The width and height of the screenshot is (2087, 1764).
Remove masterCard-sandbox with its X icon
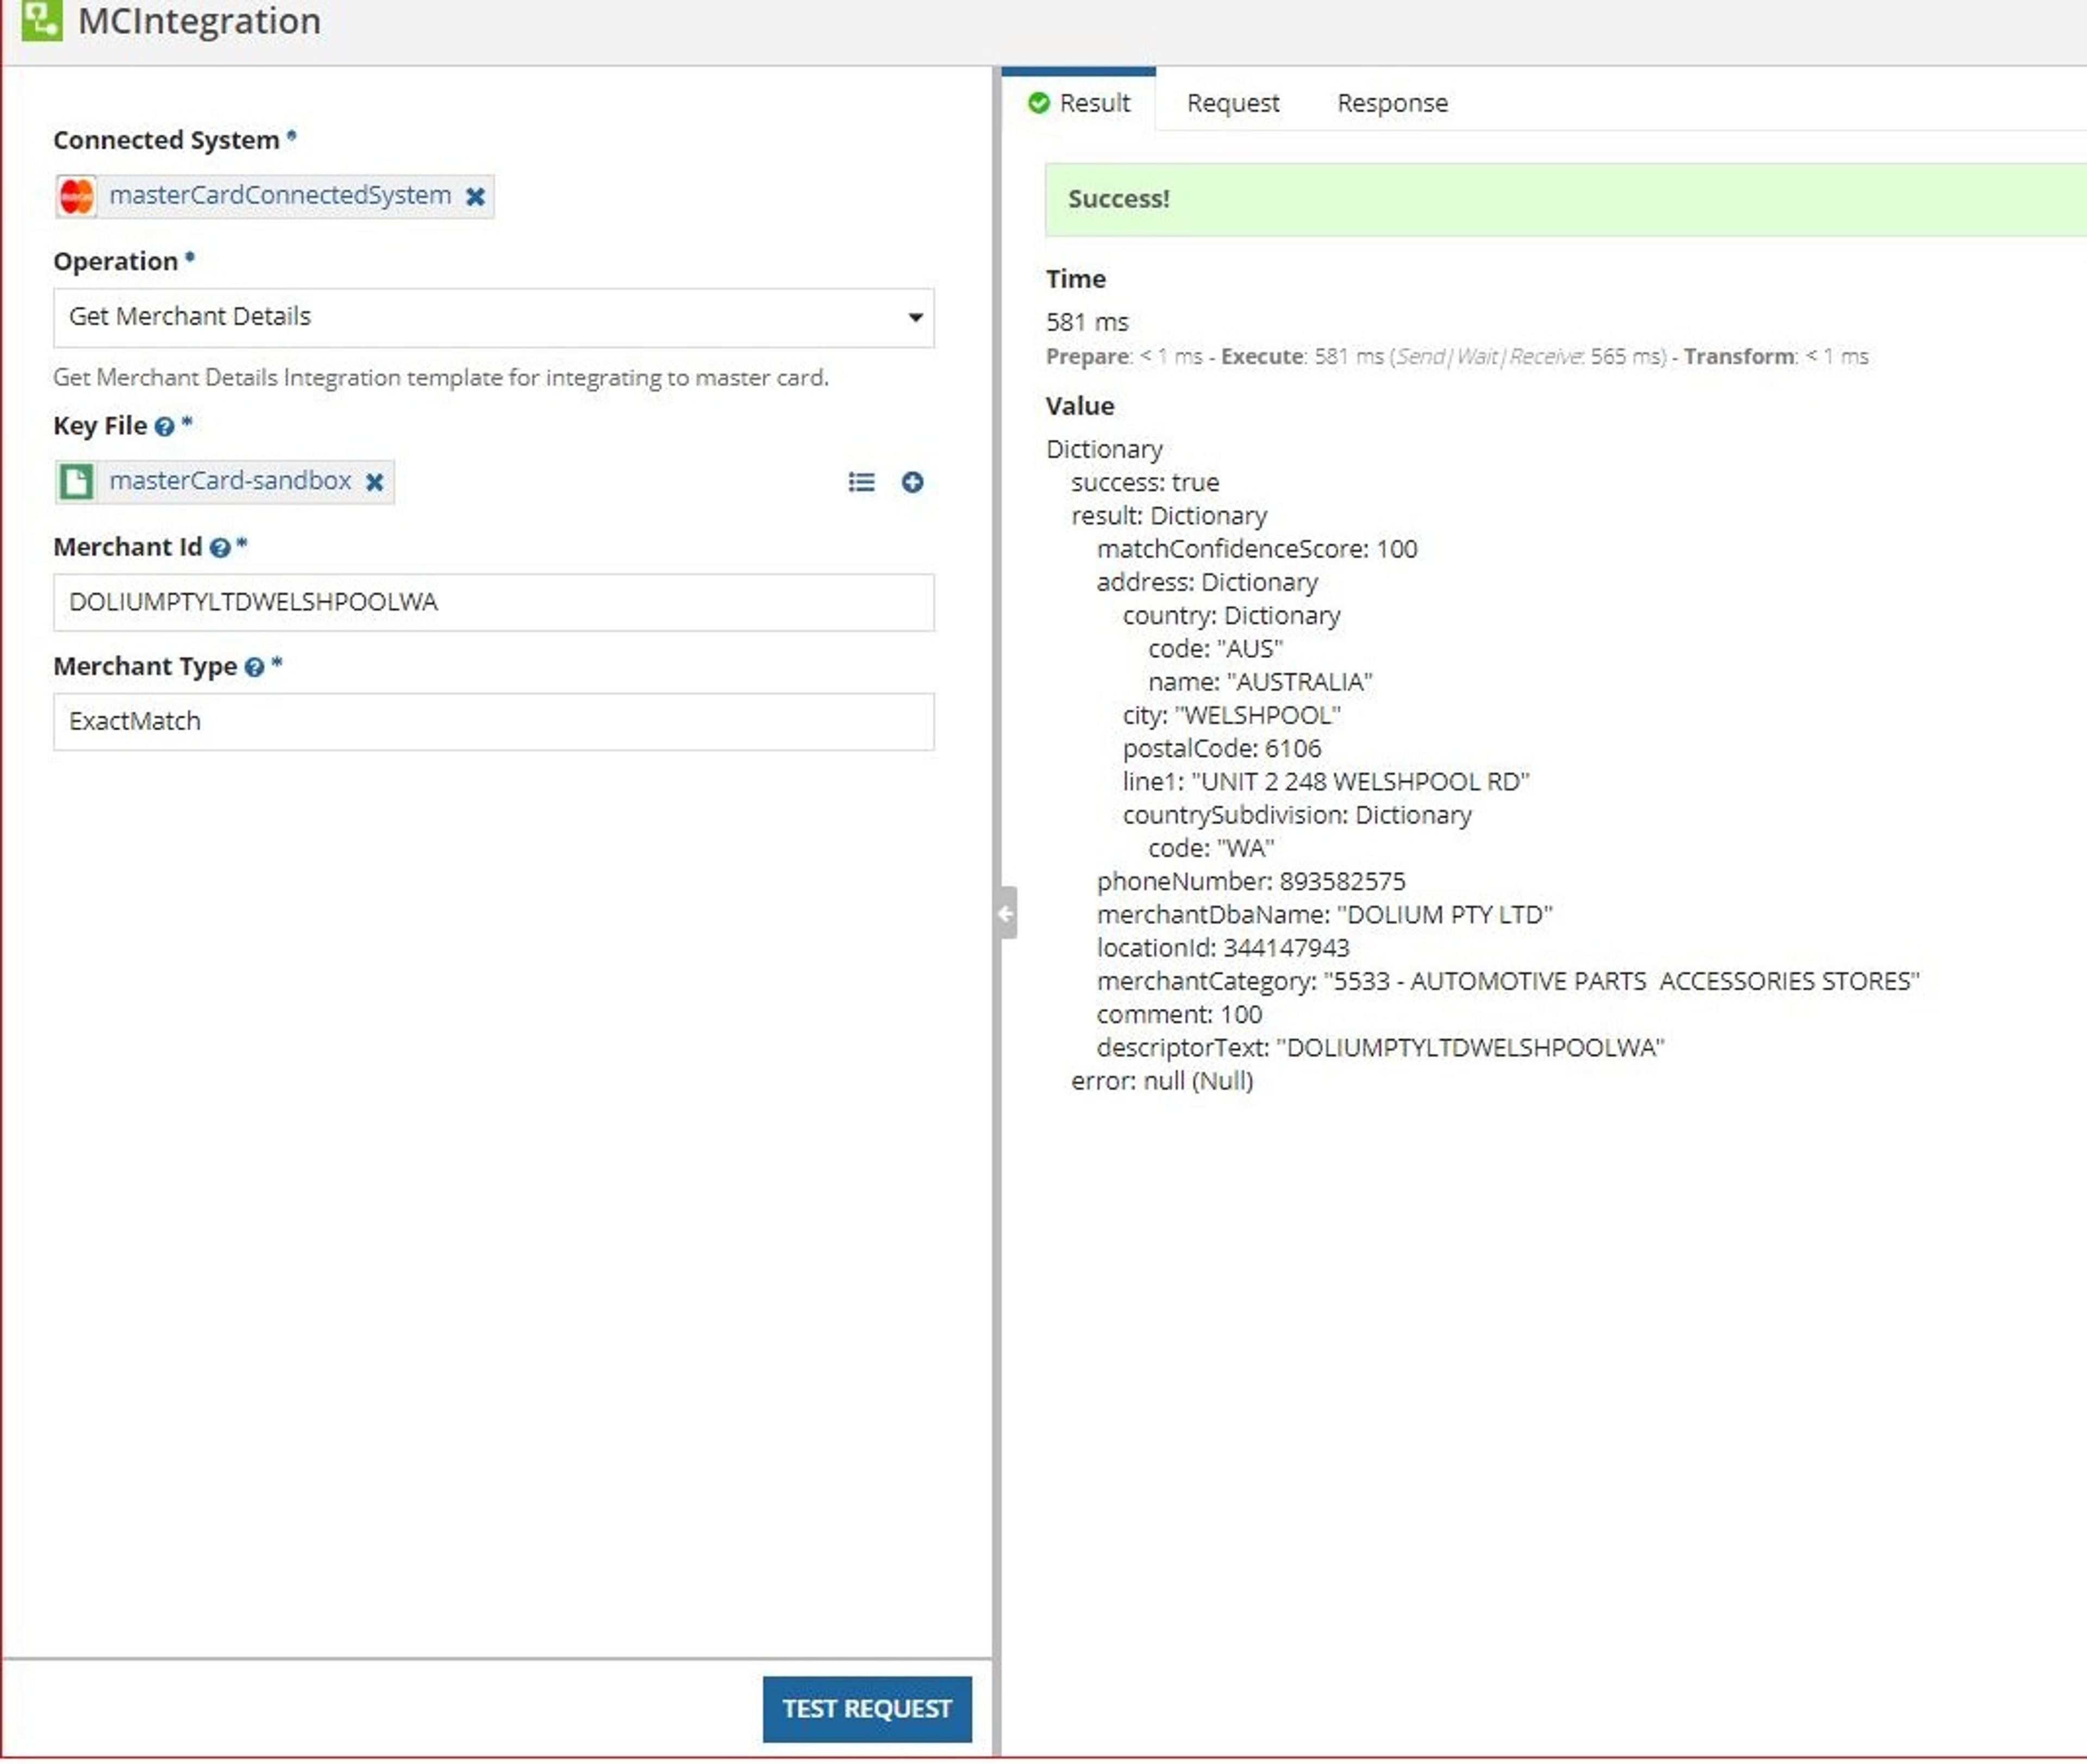point(375,482)
